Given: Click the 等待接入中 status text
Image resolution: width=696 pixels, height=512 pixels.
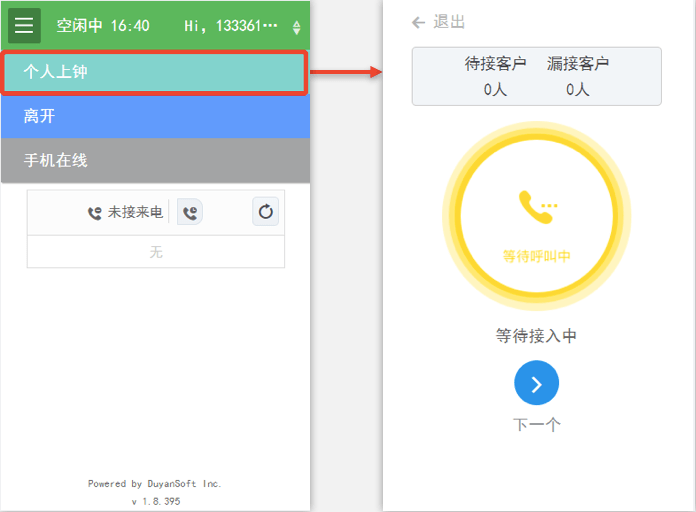Looking at the screenshot, I should pos(536,336).
